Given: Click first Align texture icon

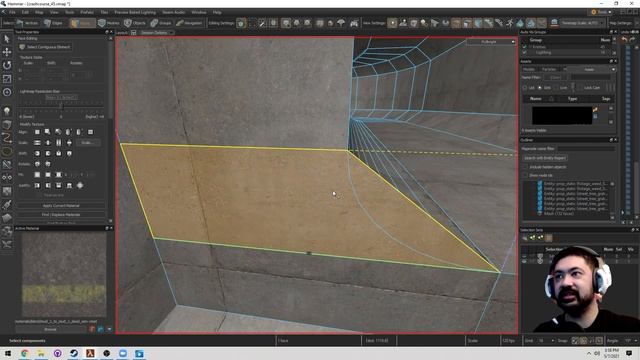Looking at the screenshot, I should click(x=37, y=132).
